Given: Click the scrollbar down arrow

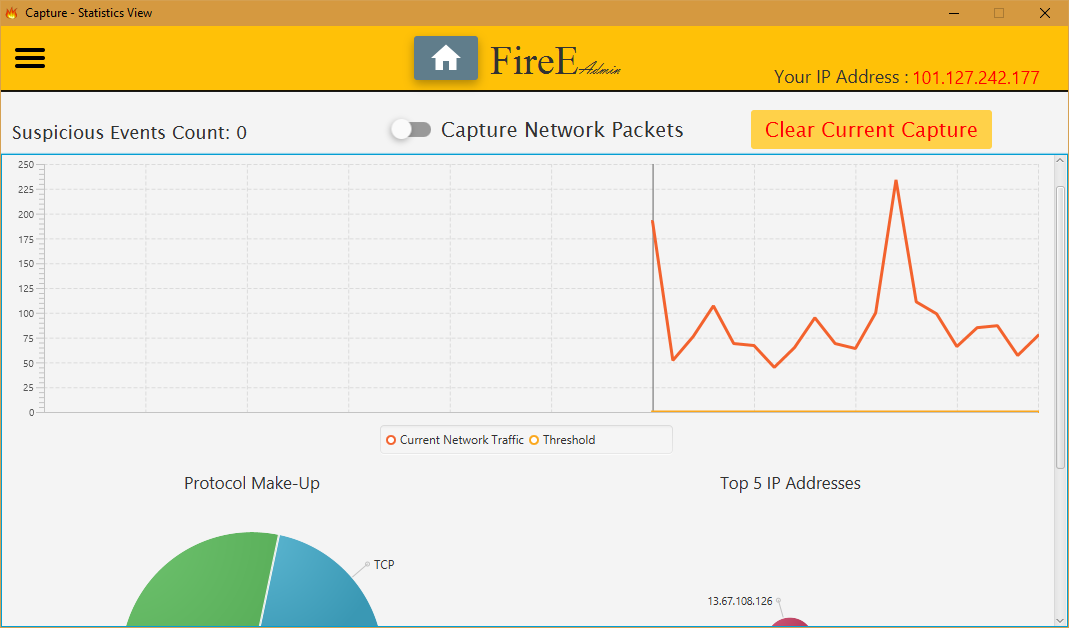Looking at the screenshot, I should coord(1060,619).
